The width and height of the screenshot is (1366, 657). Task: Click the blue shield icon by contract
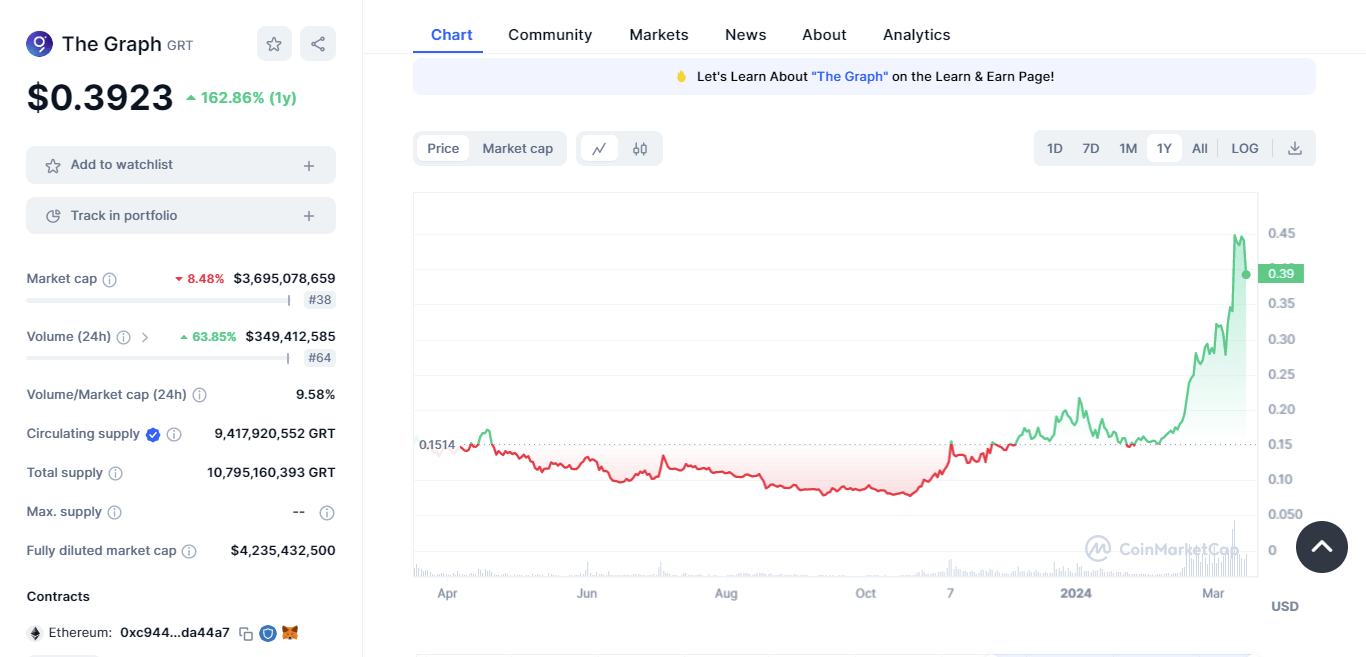point(268,633)
